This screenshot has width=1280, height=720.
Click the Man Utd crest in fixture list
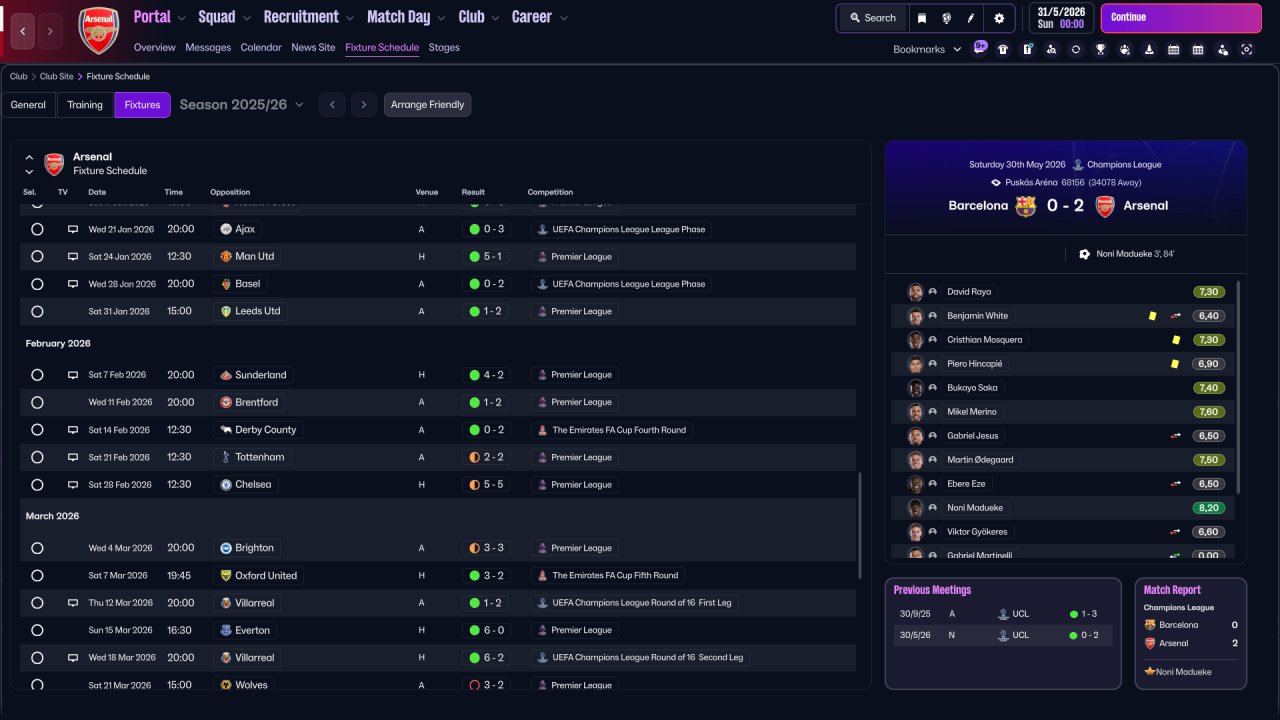click(x=226, y=257)
